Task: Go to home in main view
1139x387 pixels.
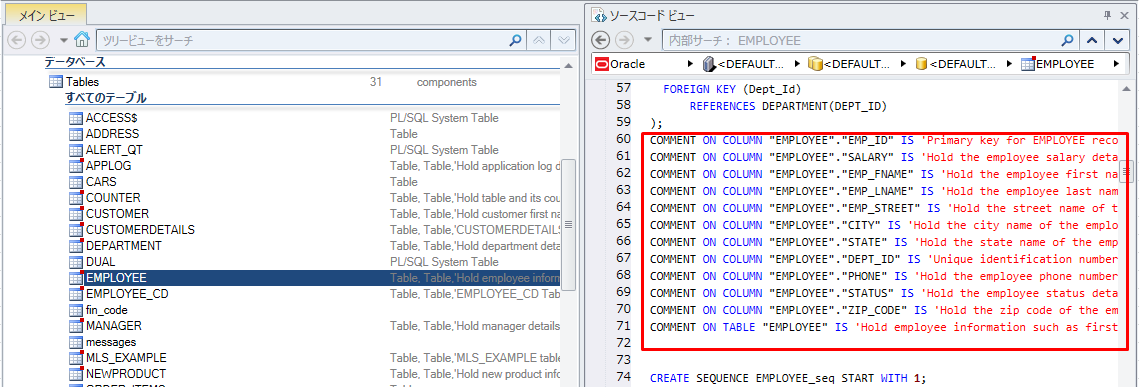Action: 82,39
